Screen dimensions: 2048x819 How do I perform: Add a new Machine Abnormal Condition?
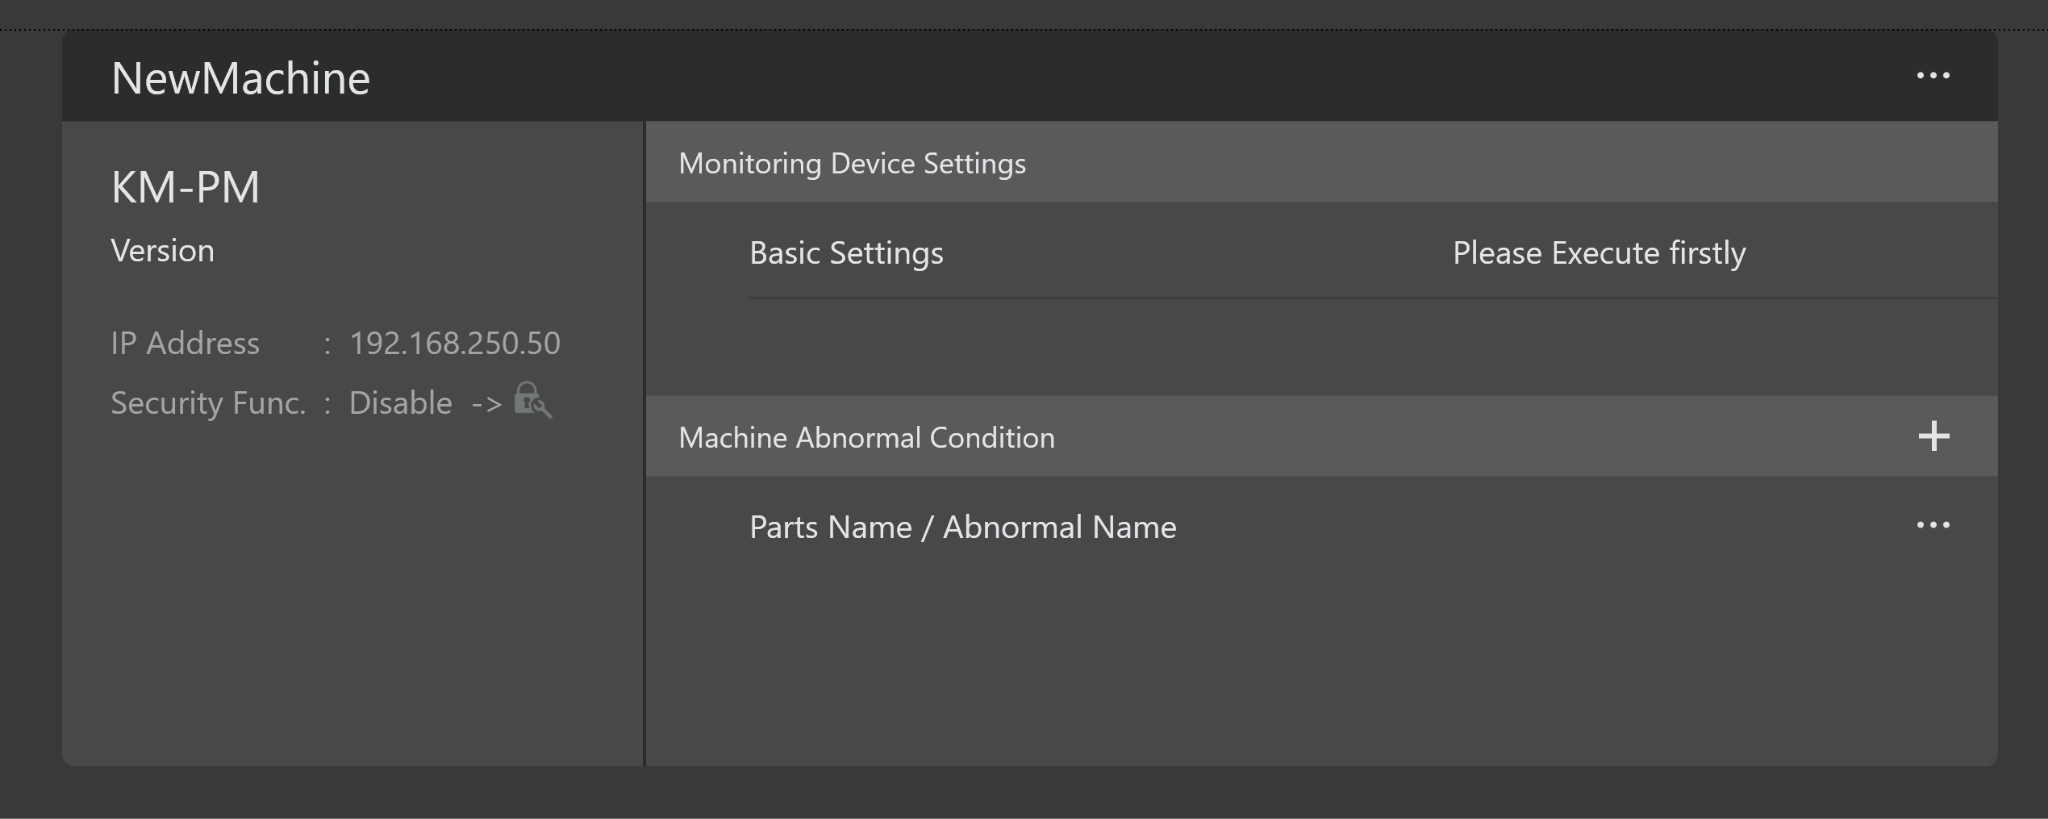[x=1933, y=436]
